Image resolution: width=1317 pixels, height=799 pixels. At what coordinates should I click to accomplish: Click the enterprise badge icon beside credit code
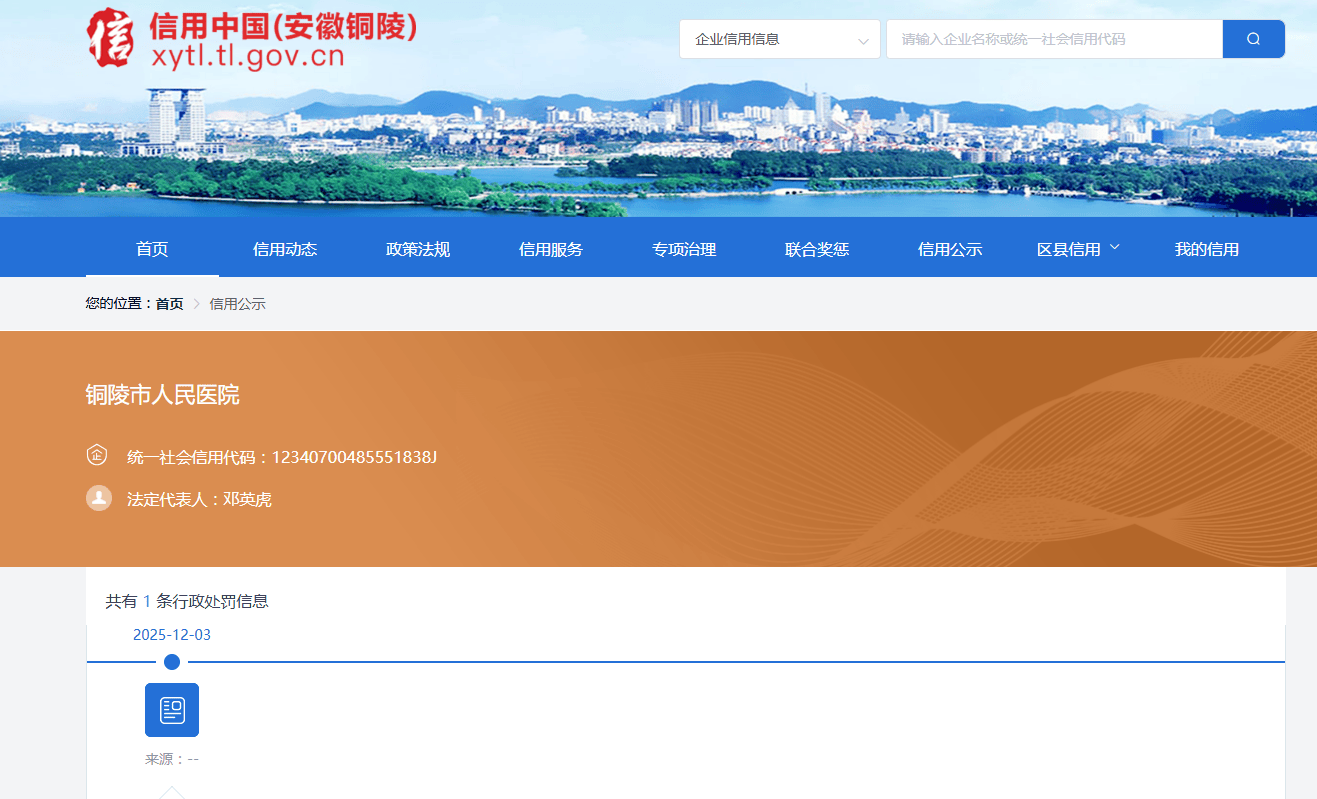97,456
